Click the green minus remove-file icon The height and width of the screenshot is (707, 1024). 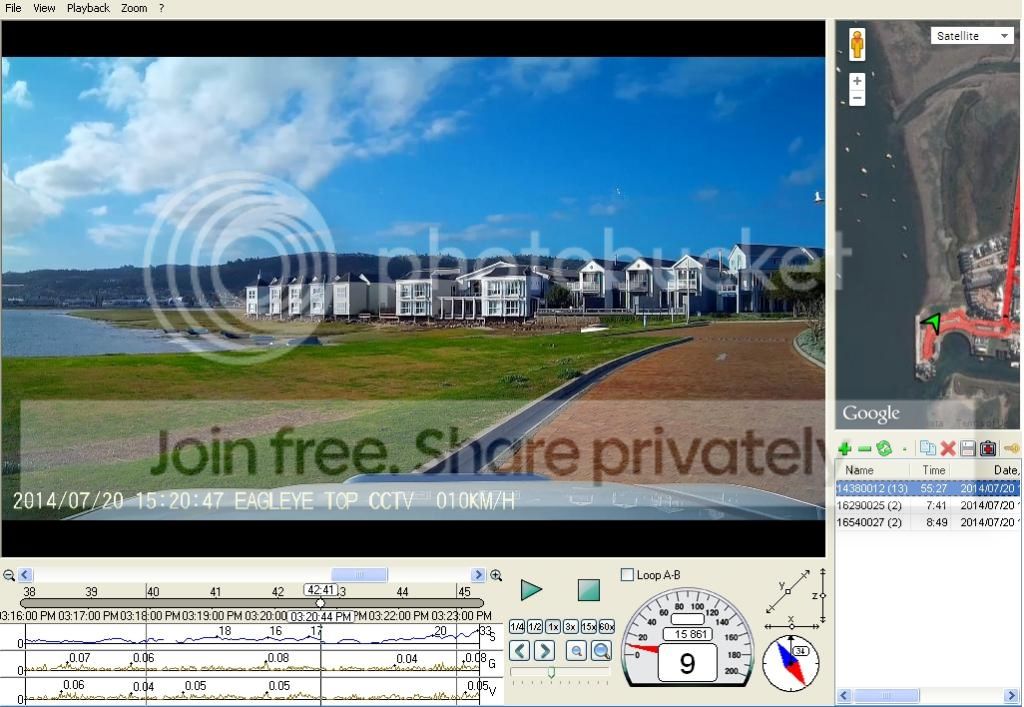[x=864, y=449]
